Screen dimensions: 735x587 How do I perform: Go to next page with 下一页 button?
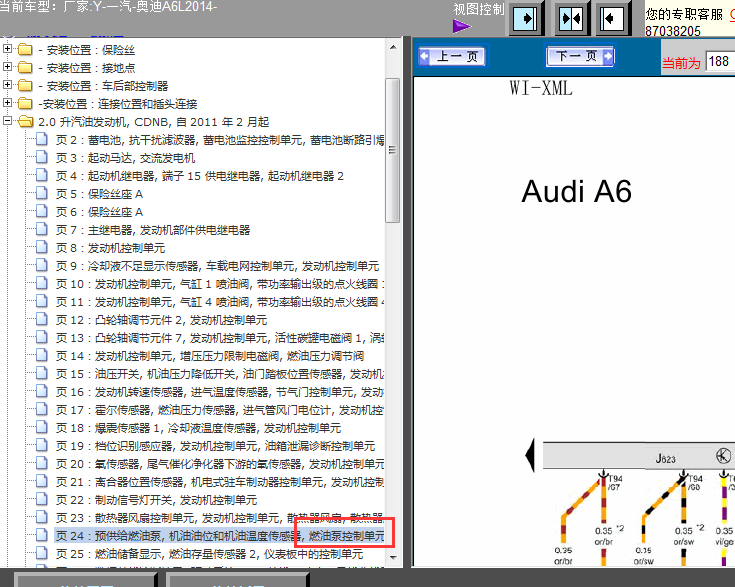[x=580, y=56]
